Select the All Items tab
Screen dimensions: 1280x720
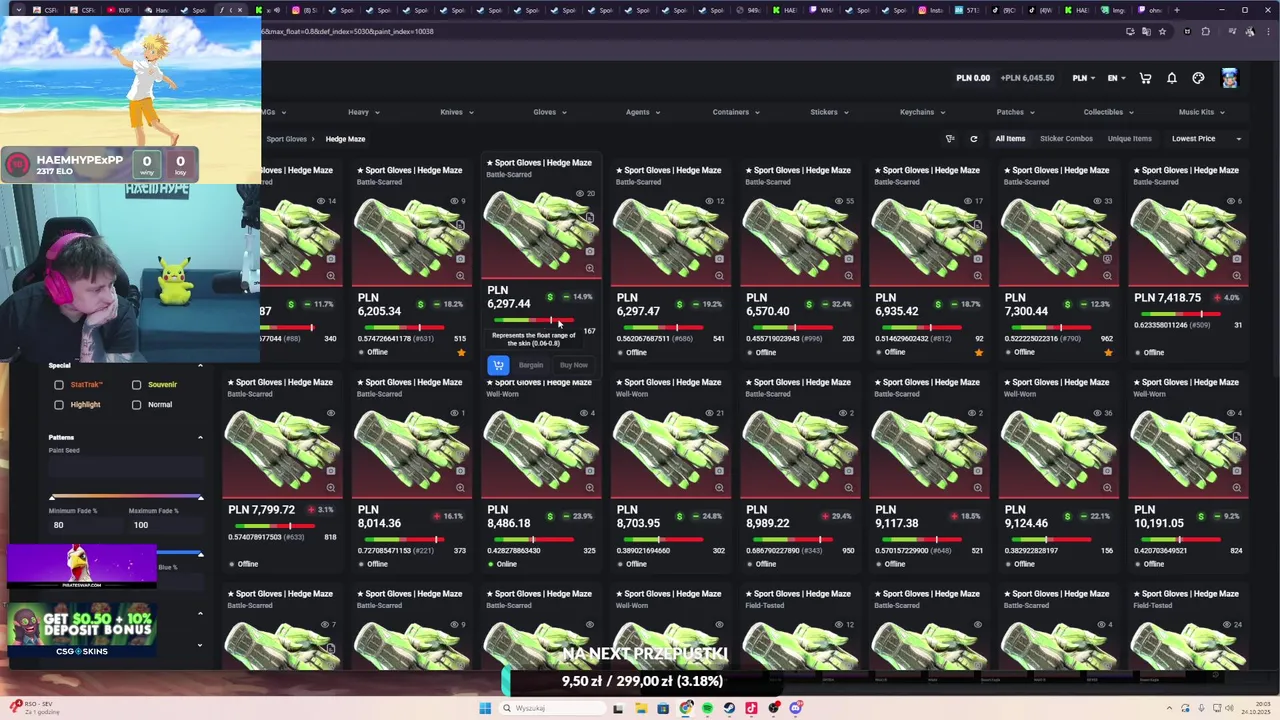(1010, 139)
